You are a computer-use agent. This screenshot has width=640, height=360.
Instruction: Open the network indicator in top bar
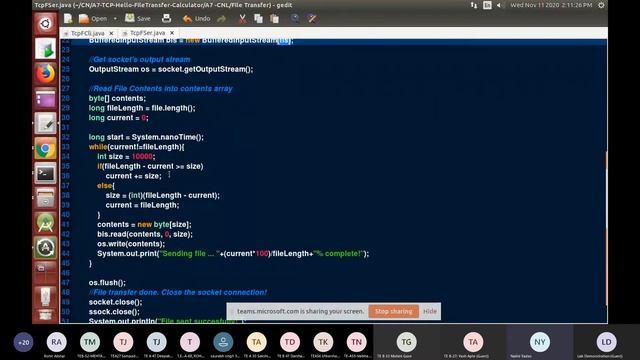click(x=474, y=5)
